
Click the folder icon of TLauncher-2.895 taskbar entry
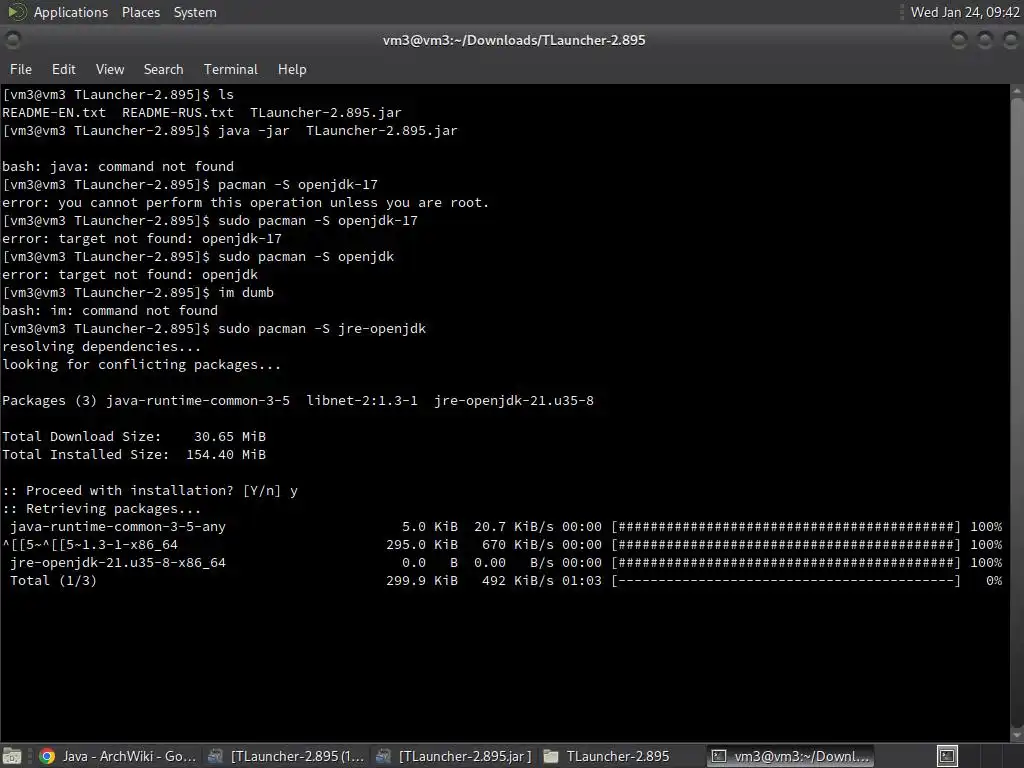tap(552, 756)
